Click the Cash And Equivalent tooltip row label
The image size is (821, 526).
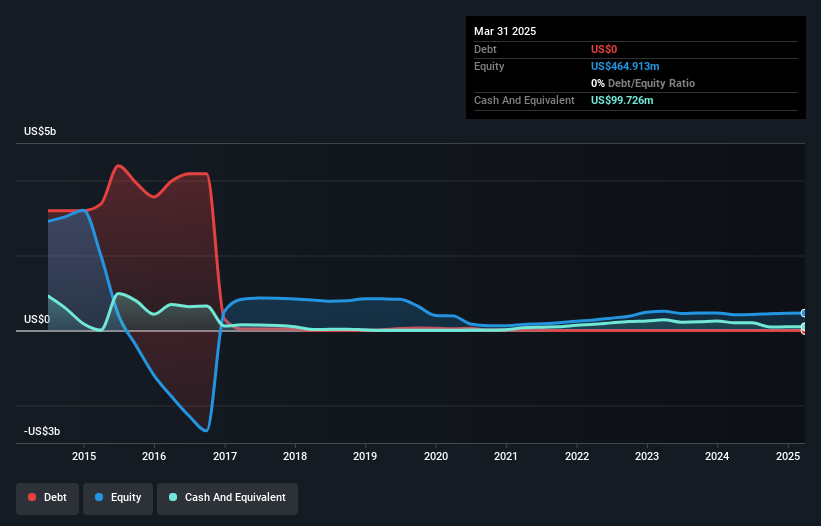coord(524,100)
